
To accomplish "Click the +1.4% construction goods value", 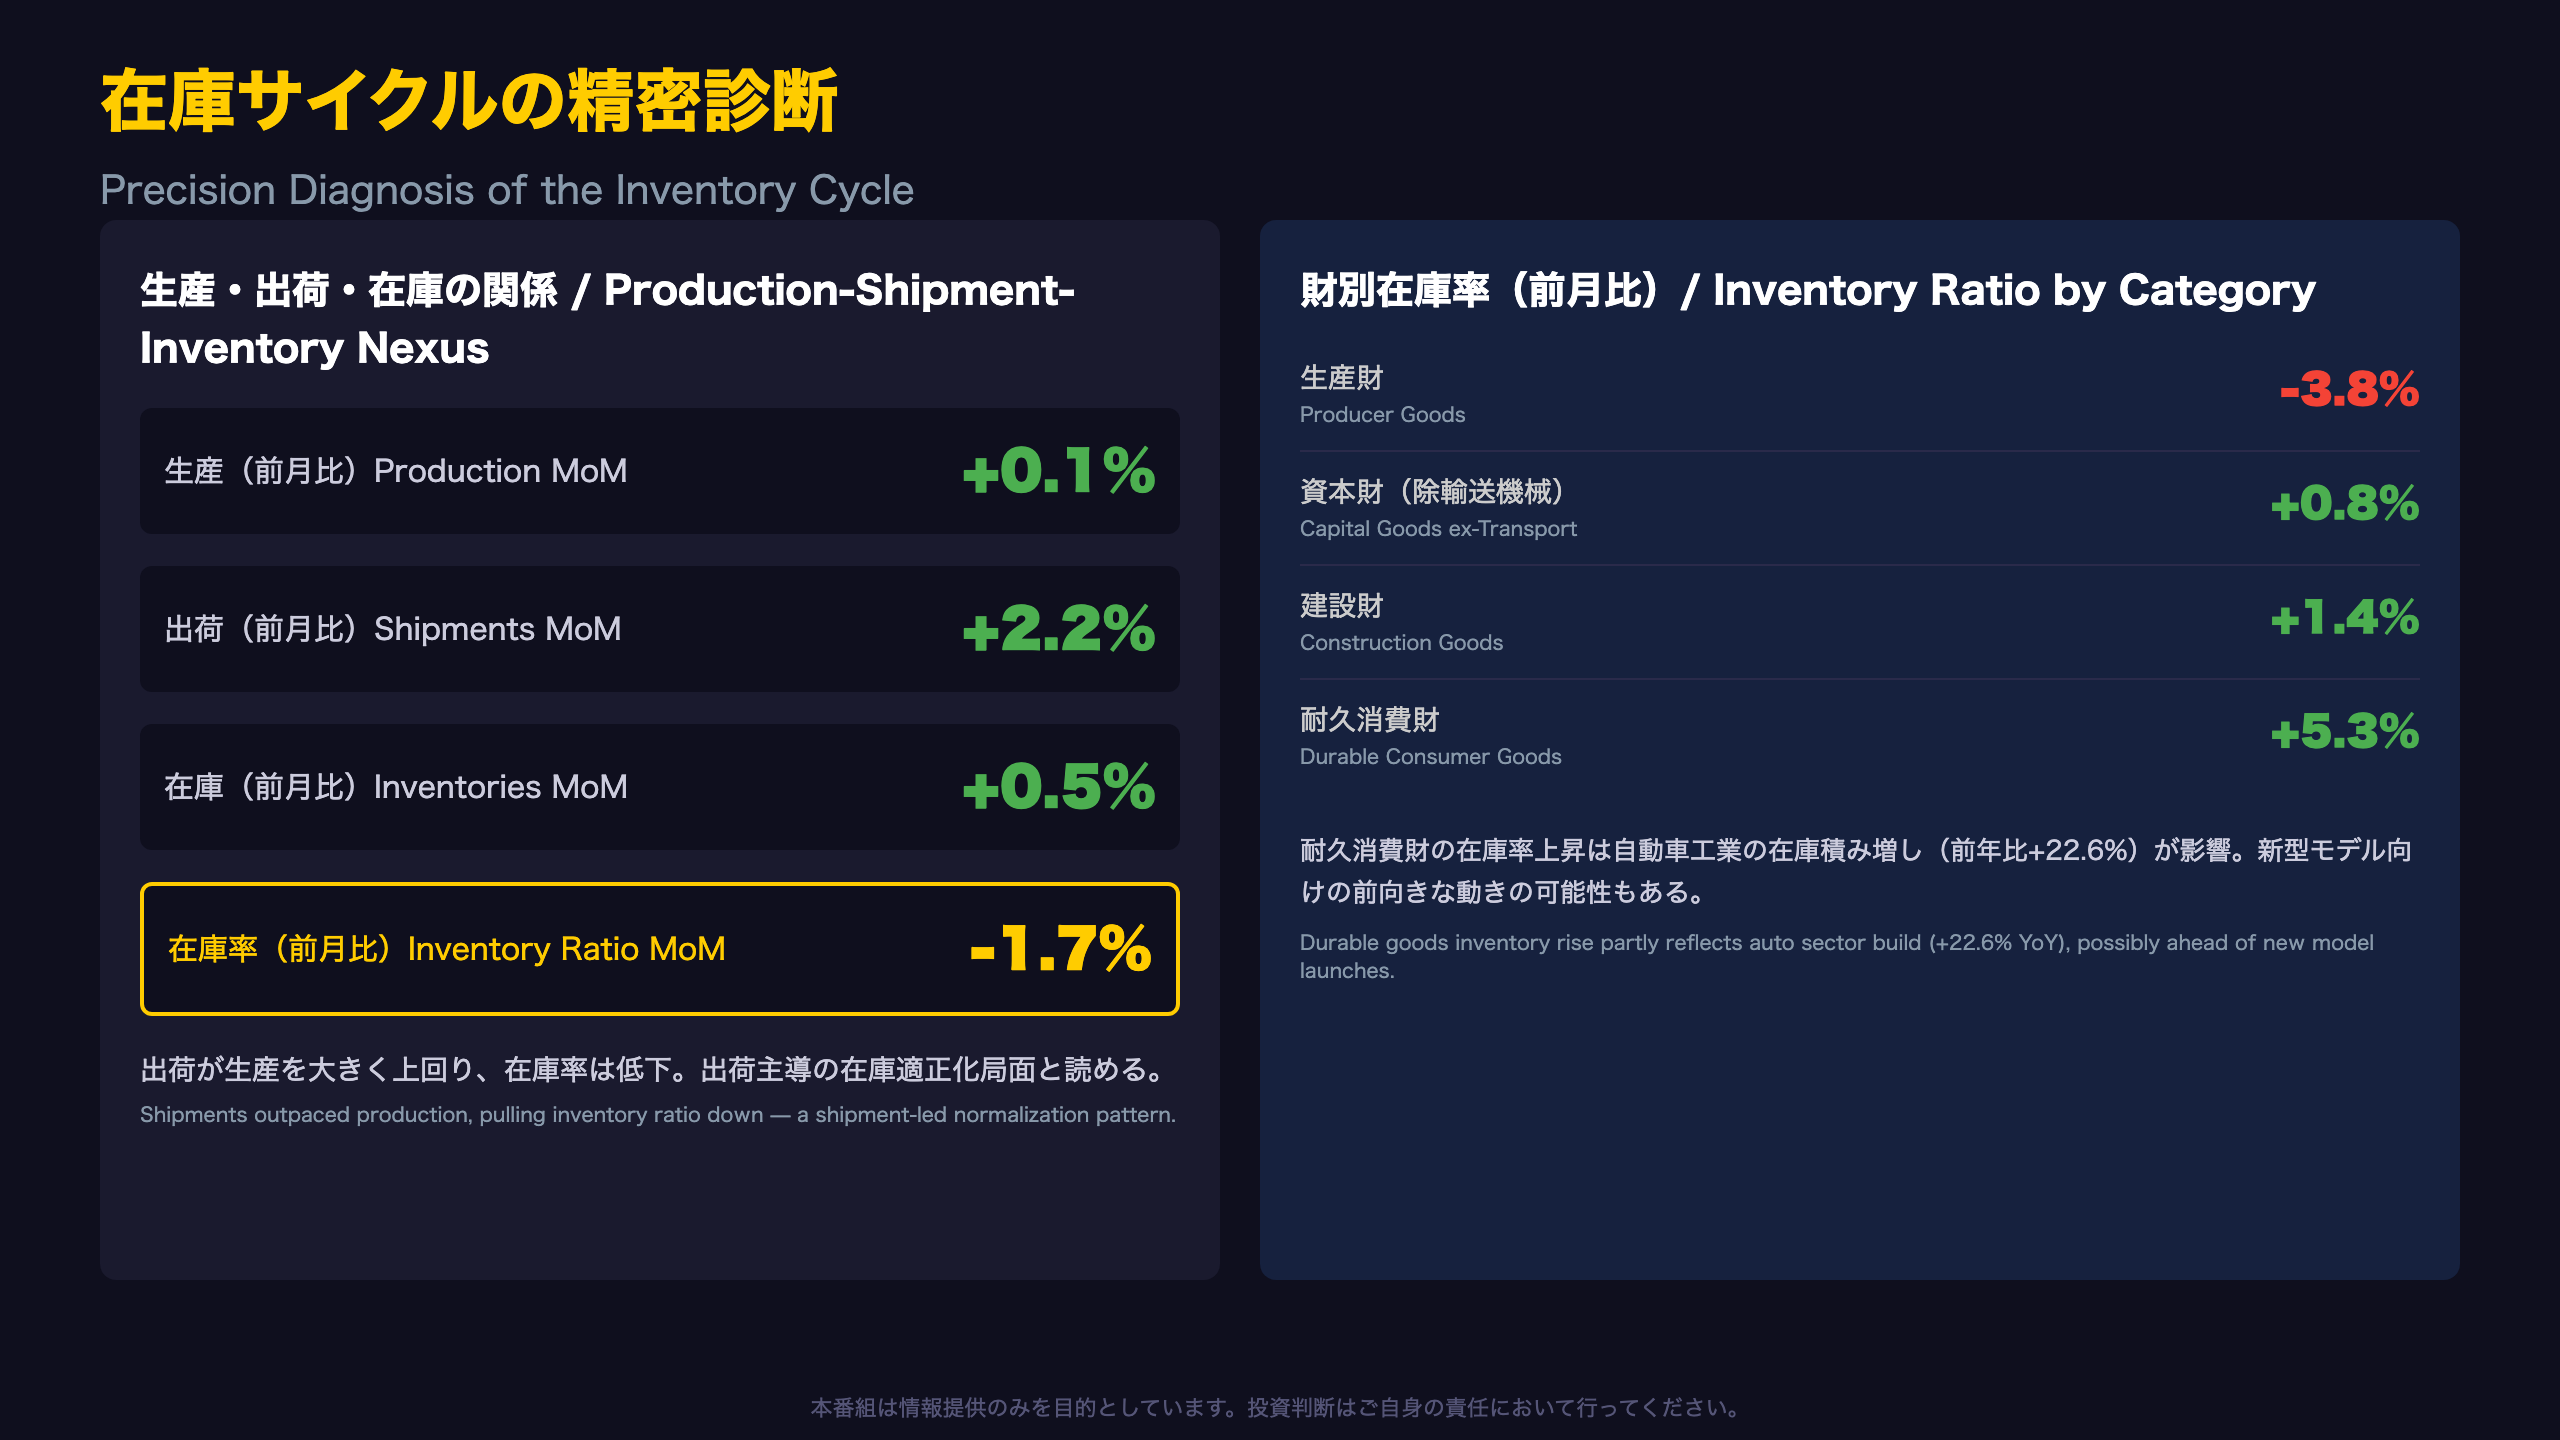I will click(x=2345, y=617).
